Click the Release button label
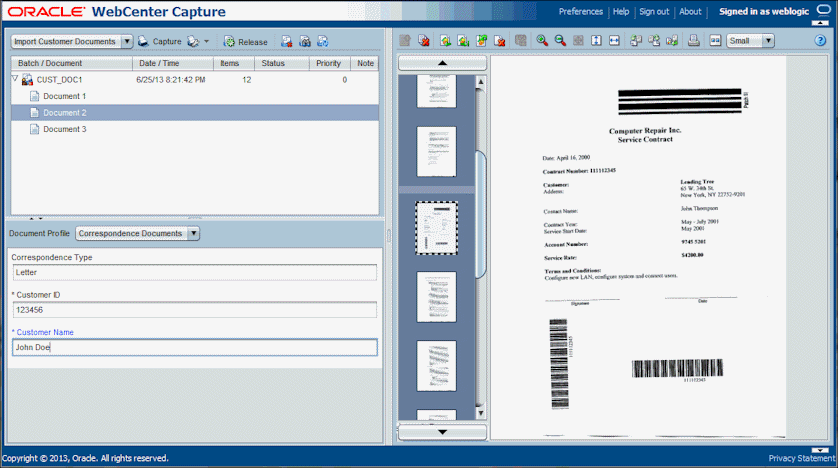Screen dimensions: 838x468 (253, 42)
